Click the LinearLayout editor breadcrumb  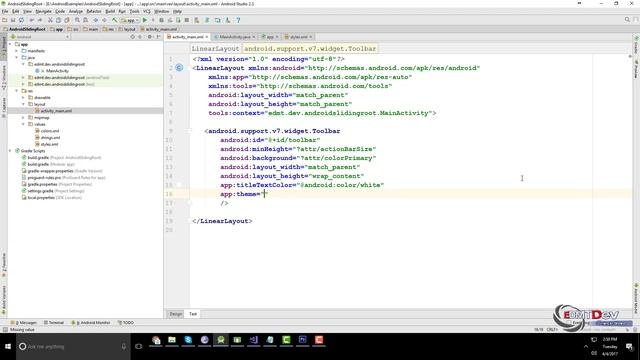[215, 49]
